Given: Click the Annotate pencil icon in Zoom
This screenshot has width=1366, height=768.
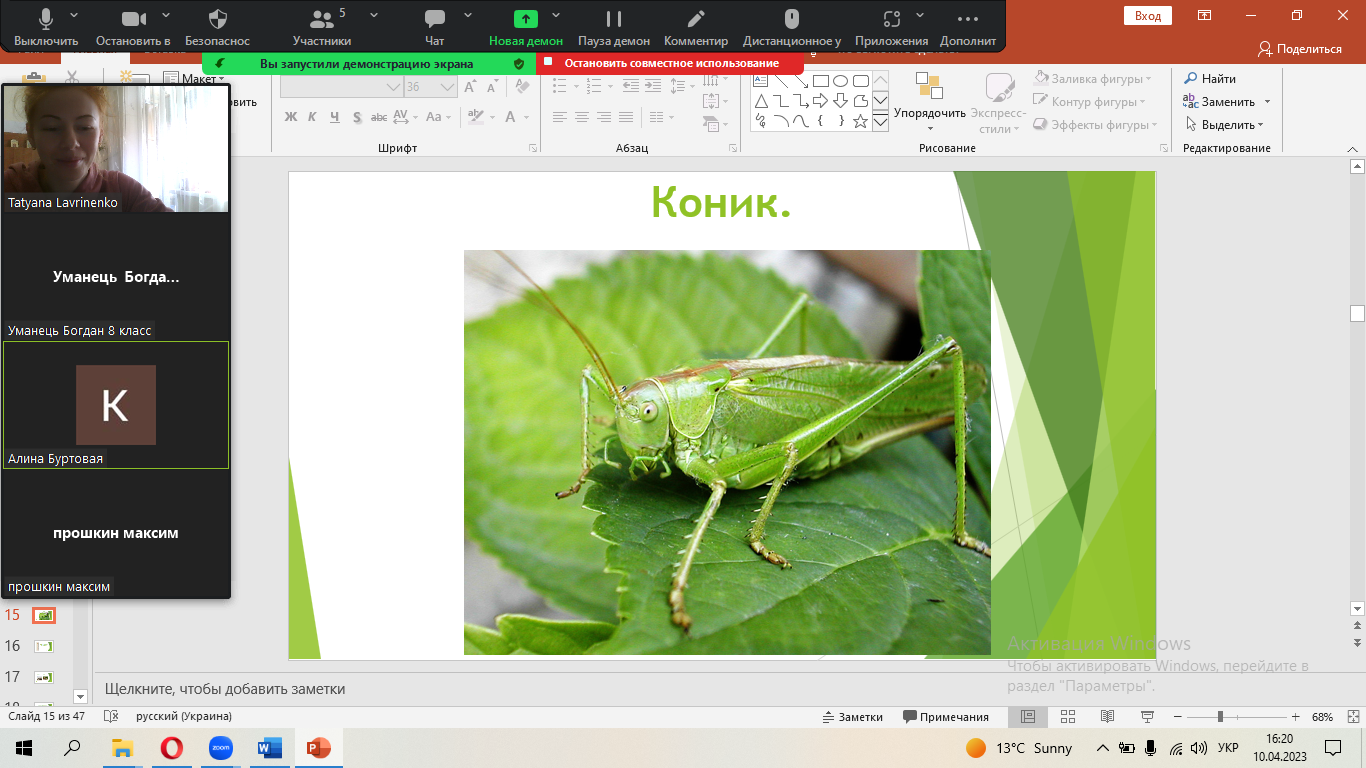Looking at the screenshot, I should (696, 20).
